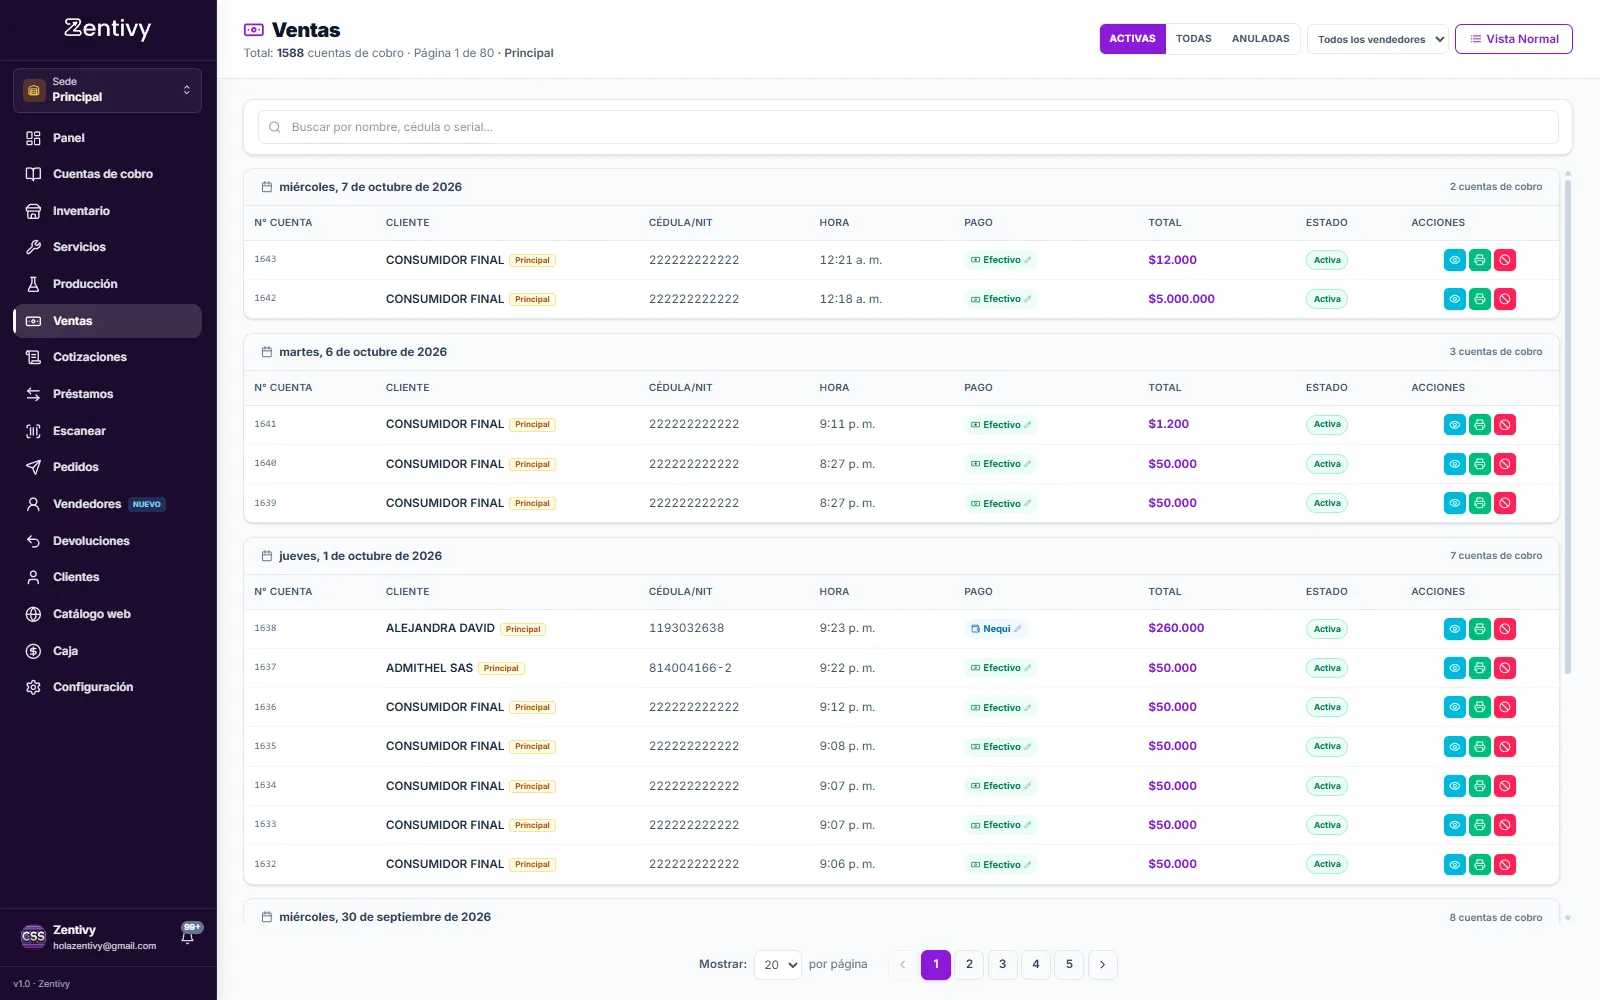Image resolution: width=1600 pixels, height=1000 pixels.
Task: Go to previous page arrow
Action: click(902, 965)
